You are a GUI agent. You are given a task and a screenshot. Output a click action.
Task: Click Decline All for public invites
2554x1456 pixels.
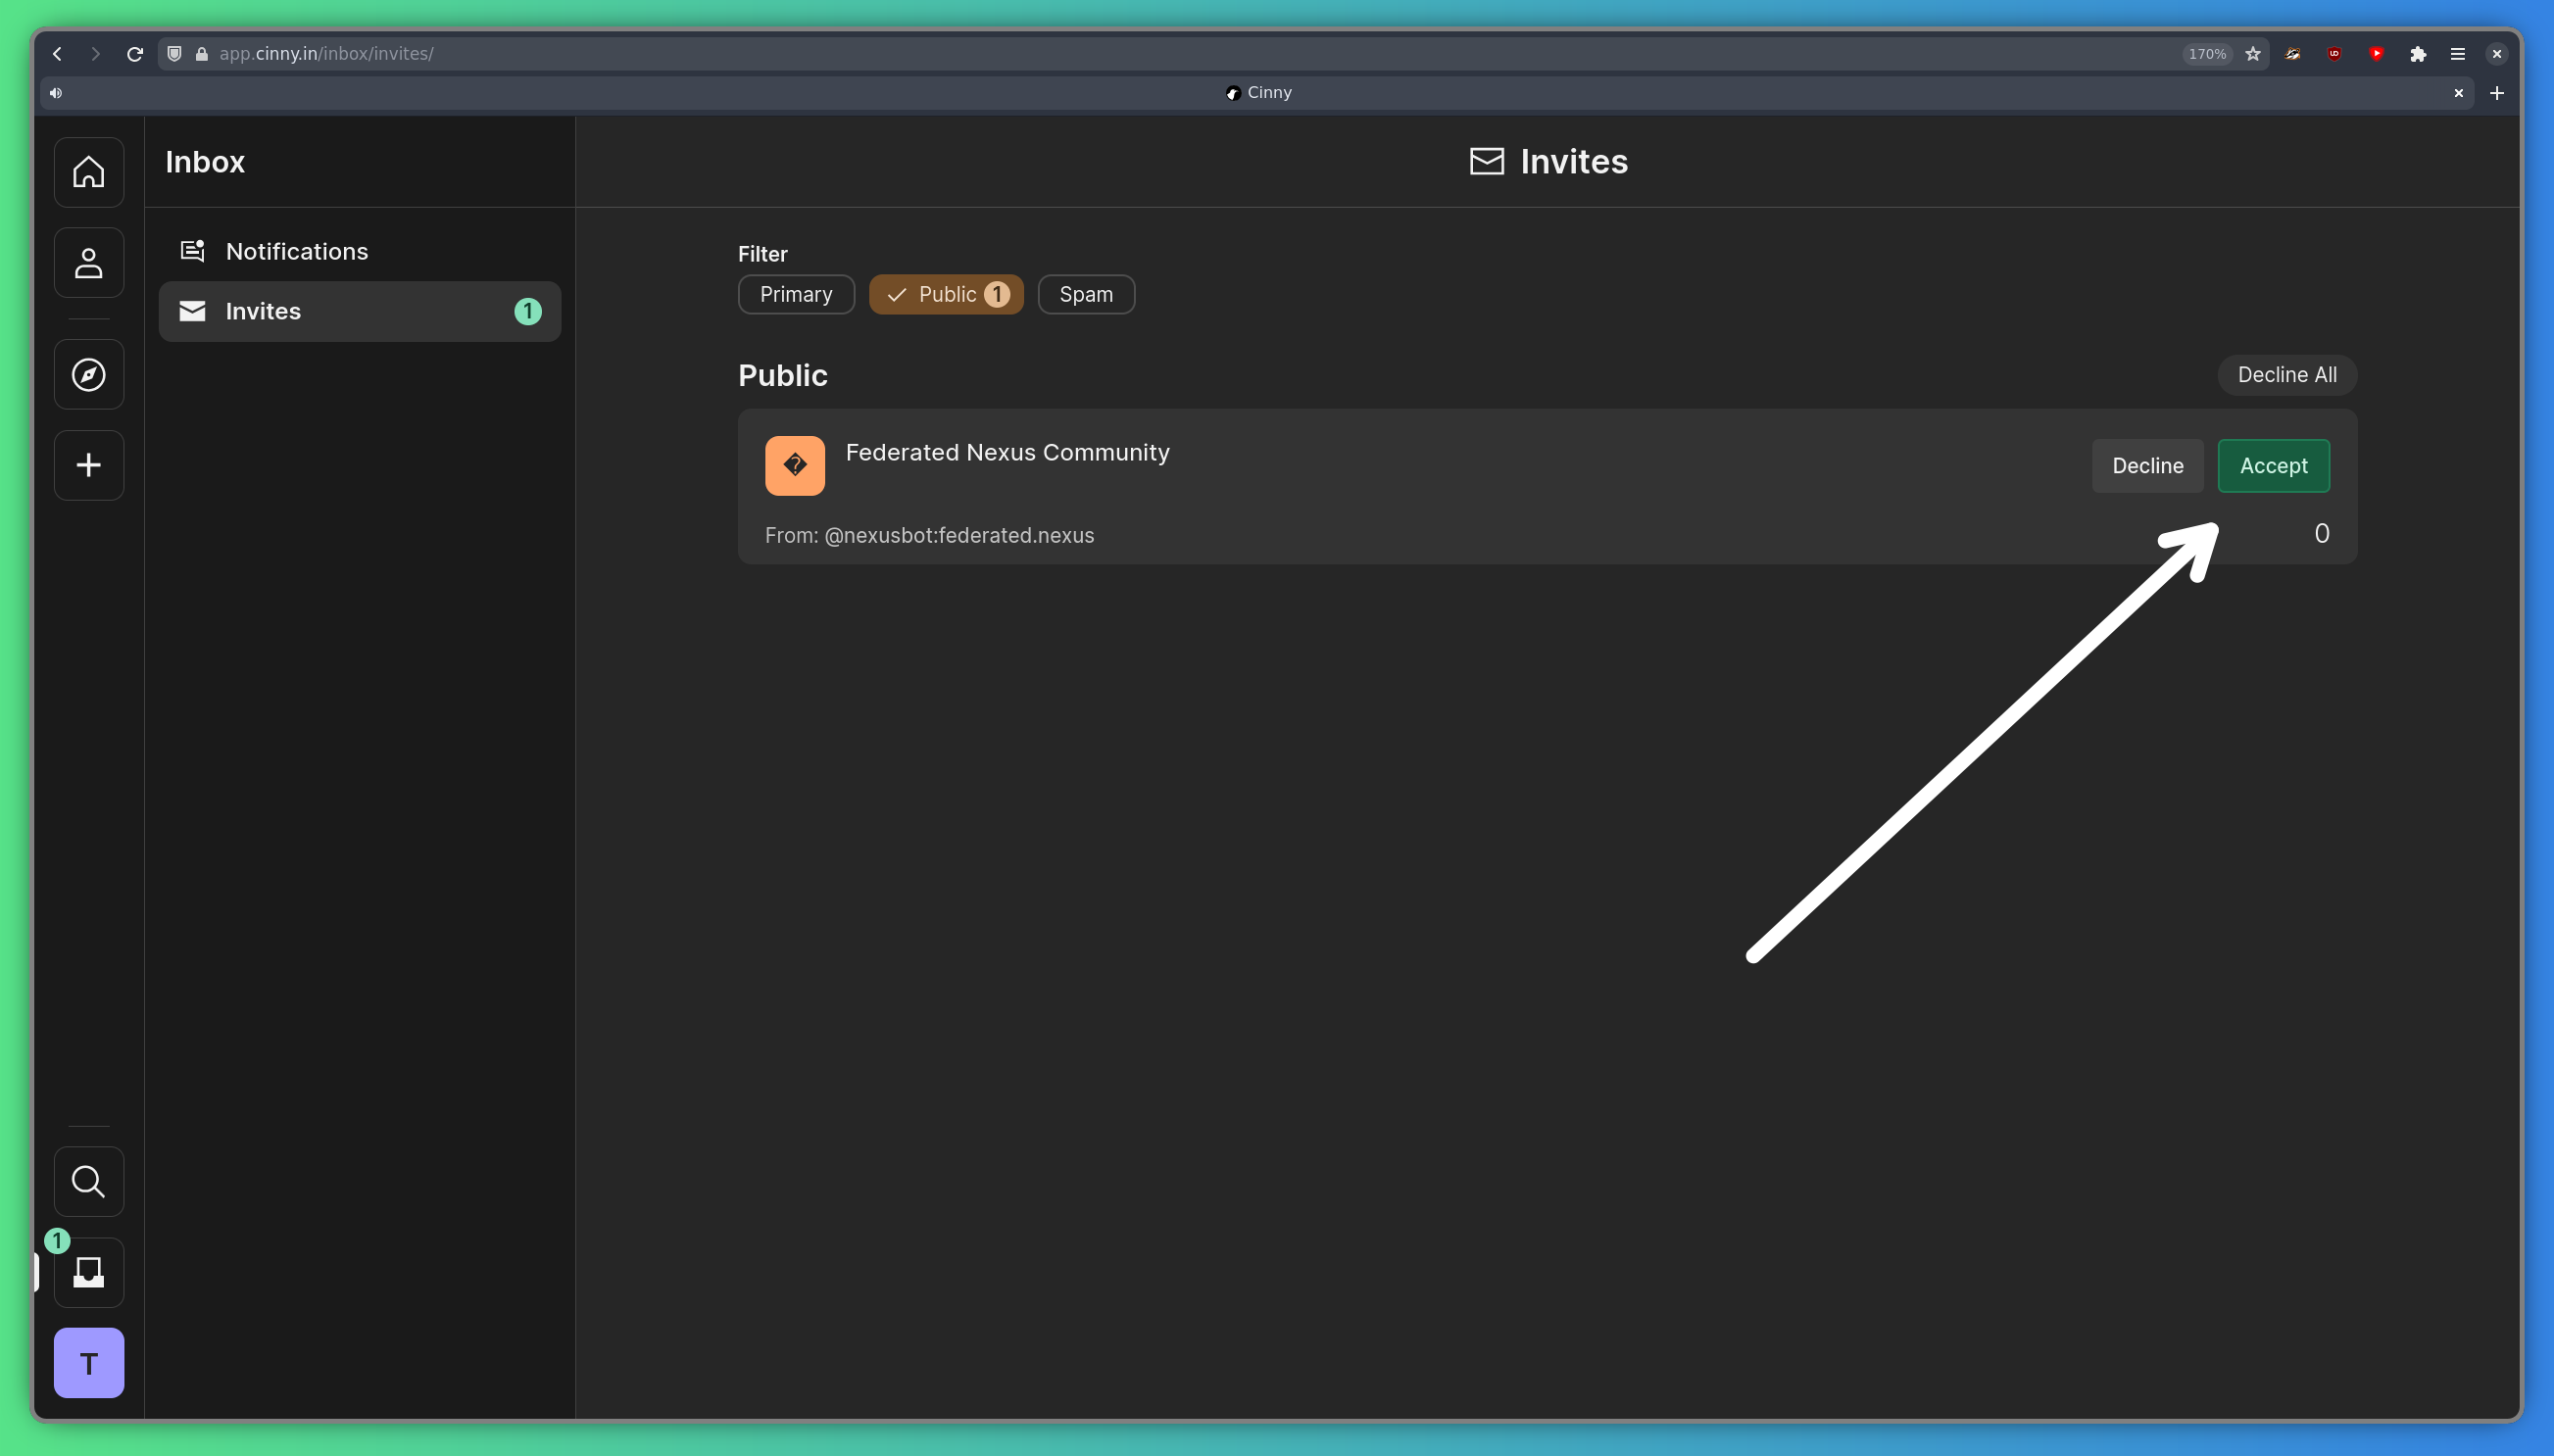[x=2286, y=374]
